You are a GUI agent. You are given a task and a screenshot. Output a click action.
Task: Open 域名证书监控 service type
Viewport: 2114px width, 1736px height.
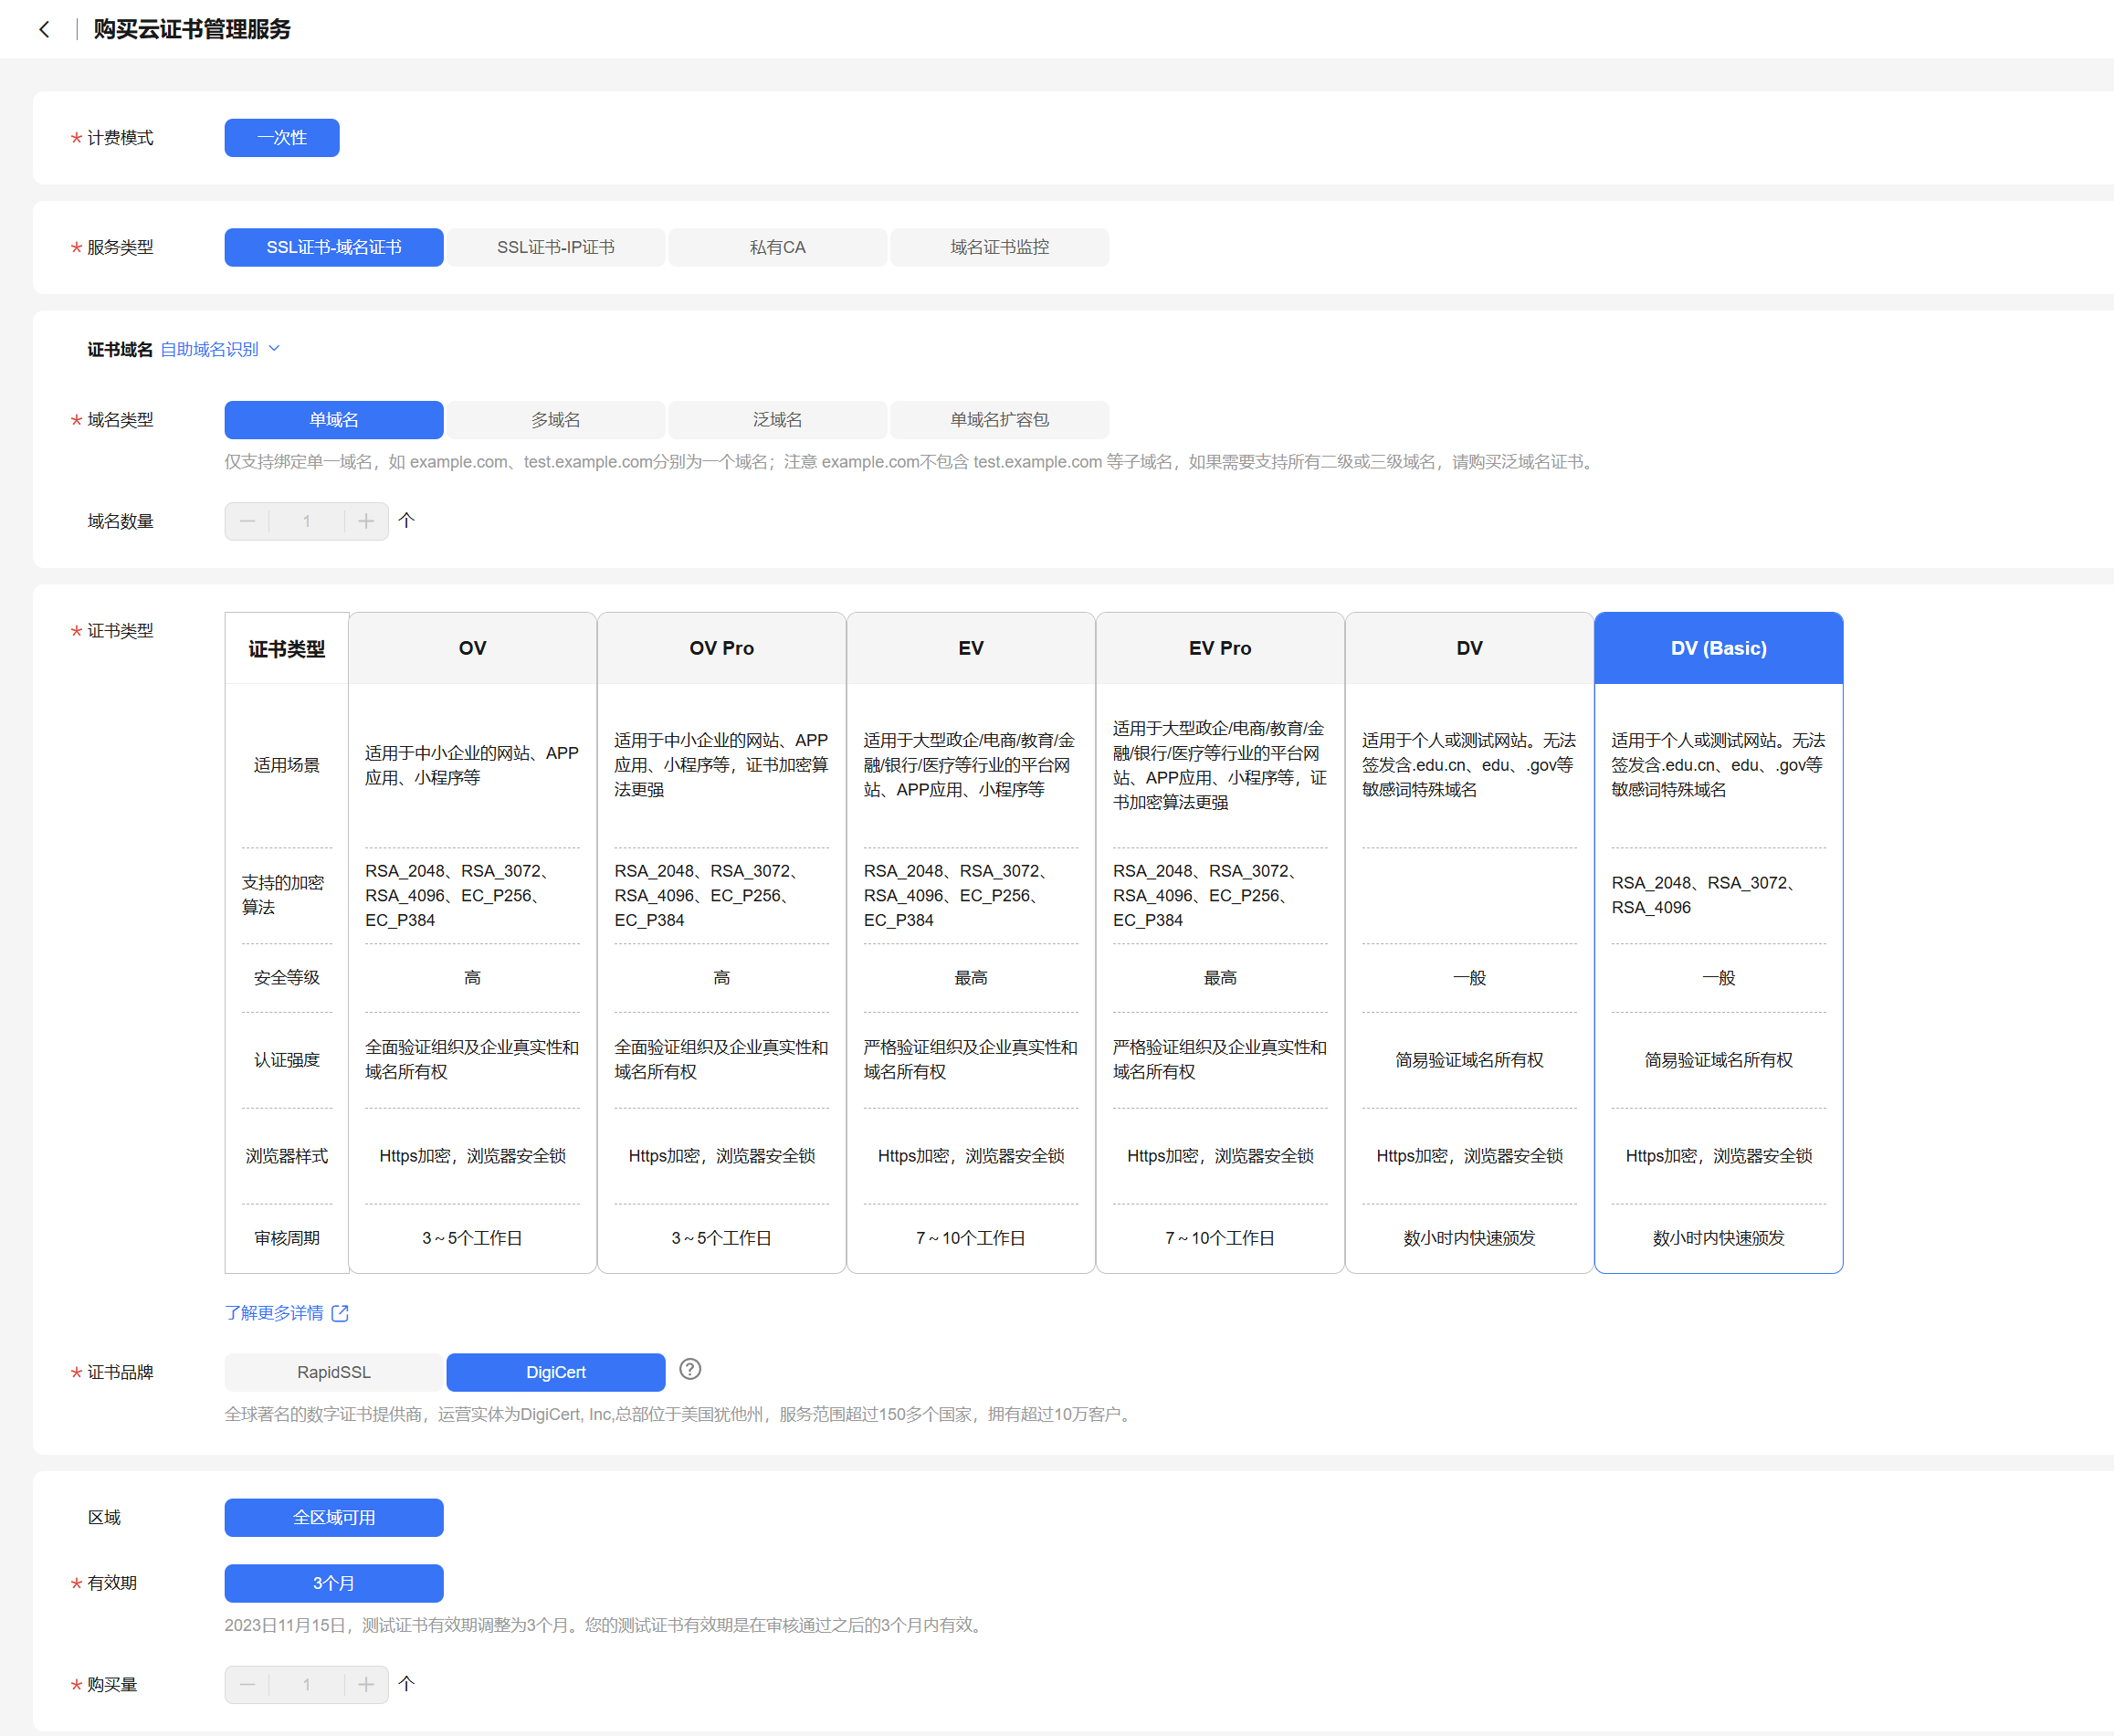coord(999,247)
